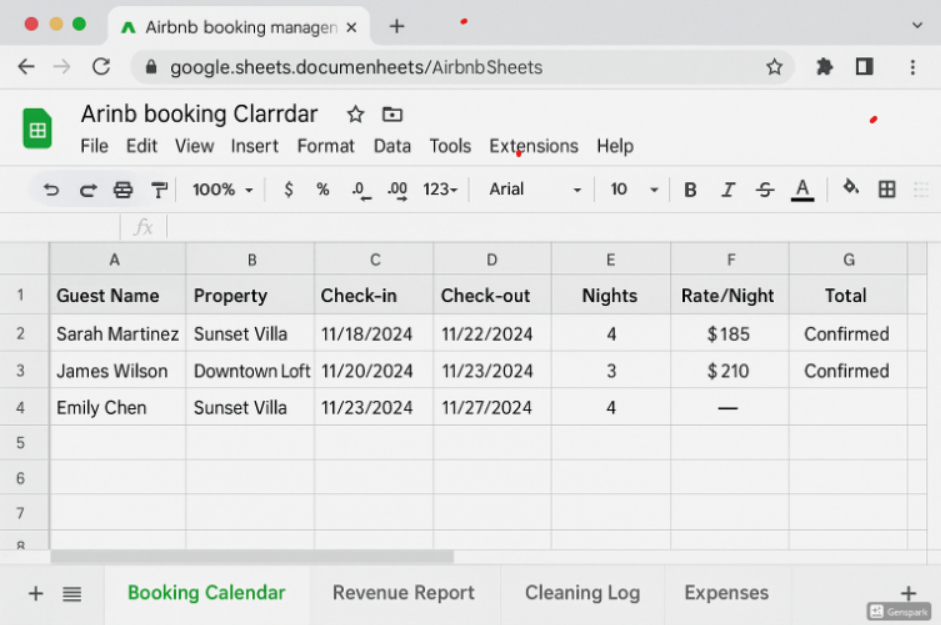
Task: Open the File menu
Action: point(94,146)
